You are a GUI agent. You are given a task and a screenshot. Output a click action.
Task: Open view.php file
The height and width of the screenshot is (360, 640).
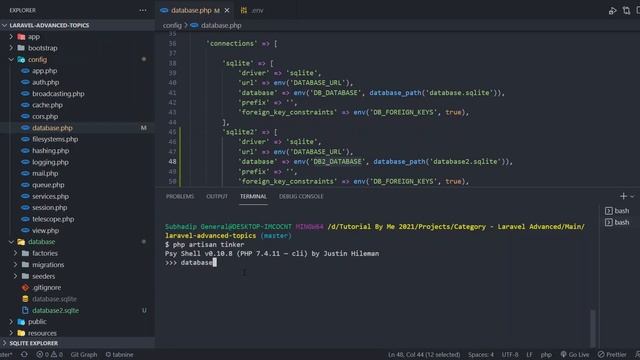point(45,231)
